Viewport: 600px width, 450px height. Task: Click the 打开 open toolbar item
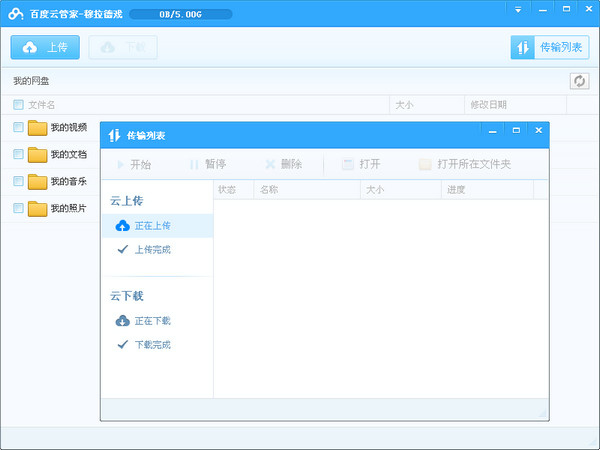361,165
